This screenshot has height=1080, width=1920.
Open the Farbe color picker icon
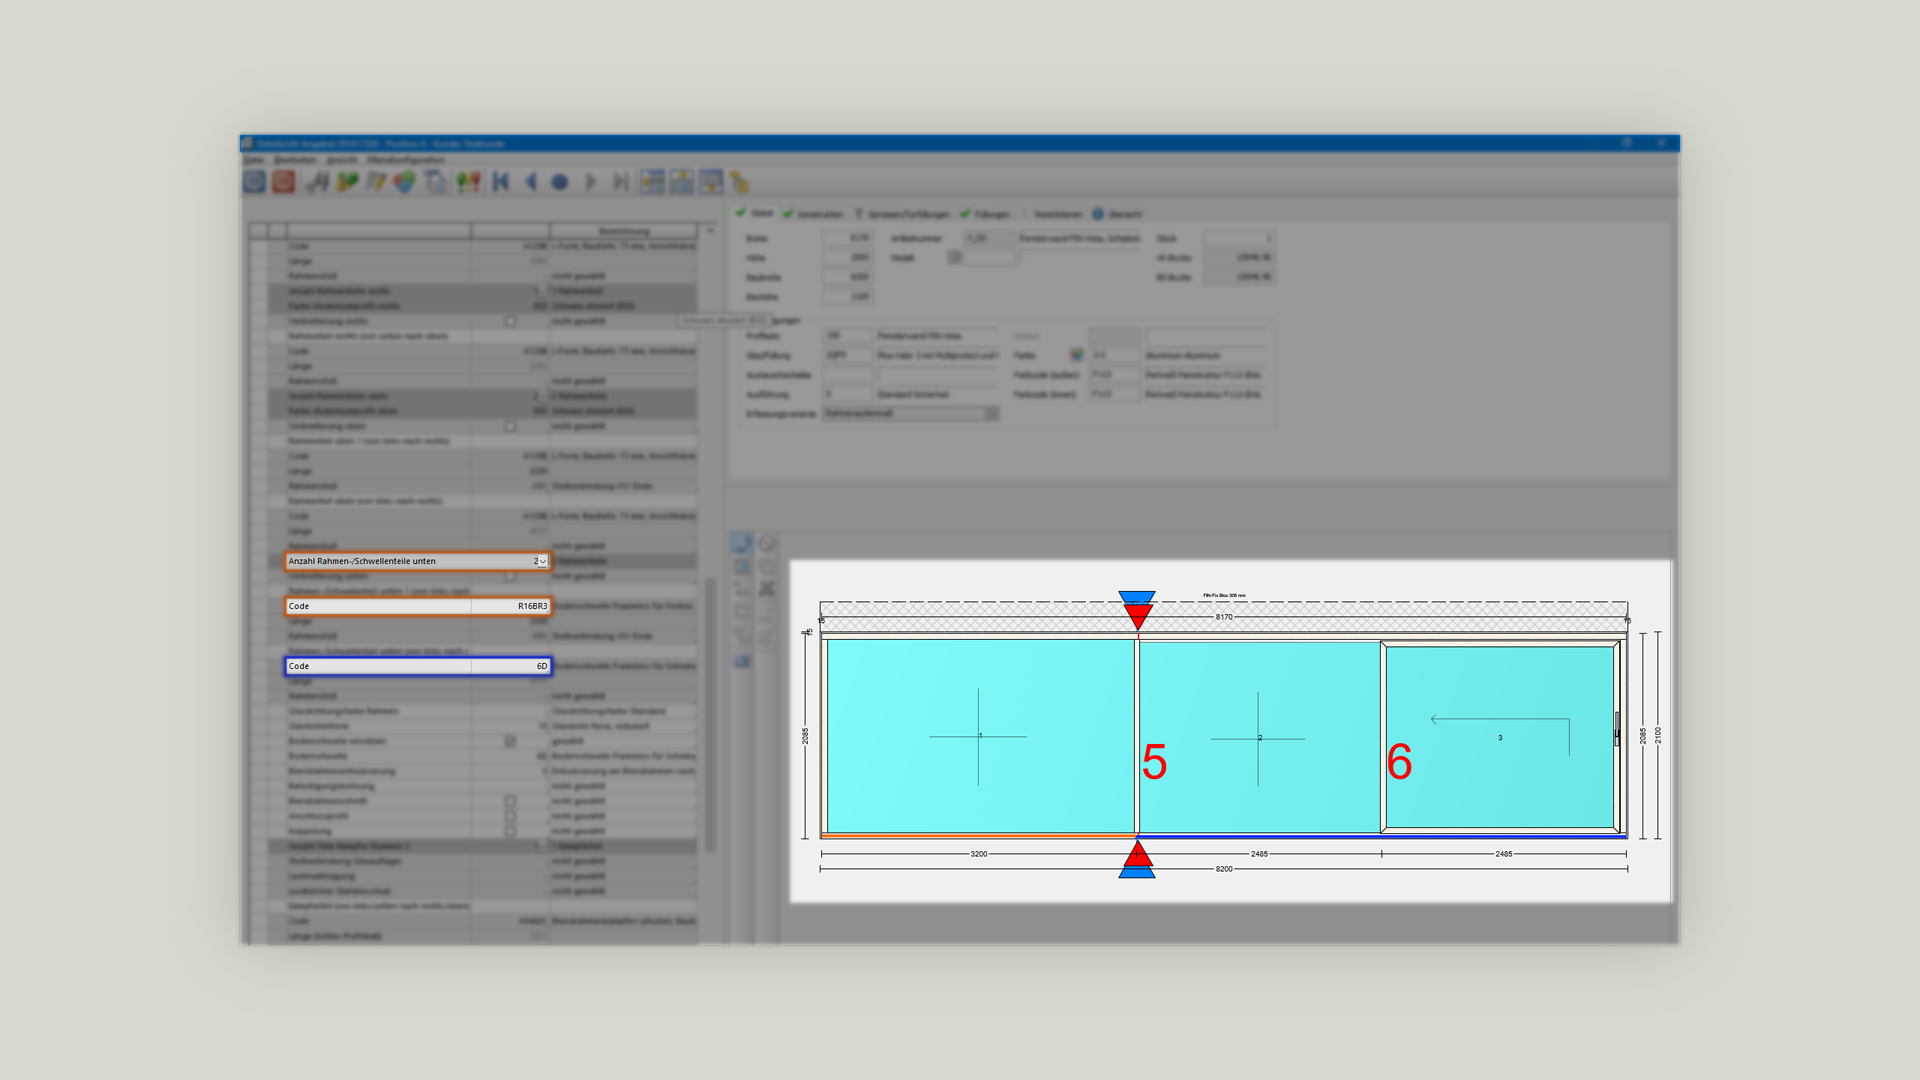click(x=1076, y=355)
